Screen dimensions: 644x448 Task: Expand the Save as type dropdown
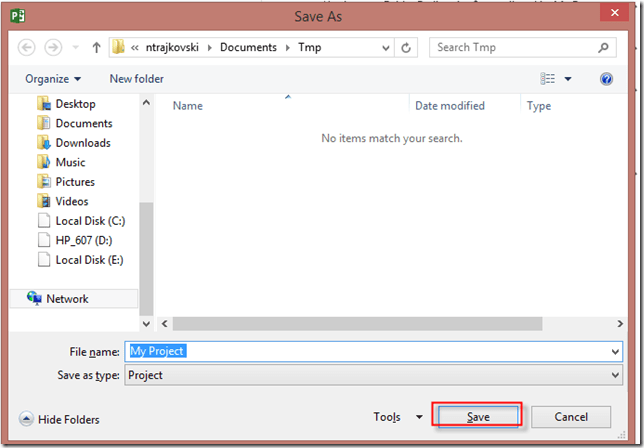(x=614, y=375)
